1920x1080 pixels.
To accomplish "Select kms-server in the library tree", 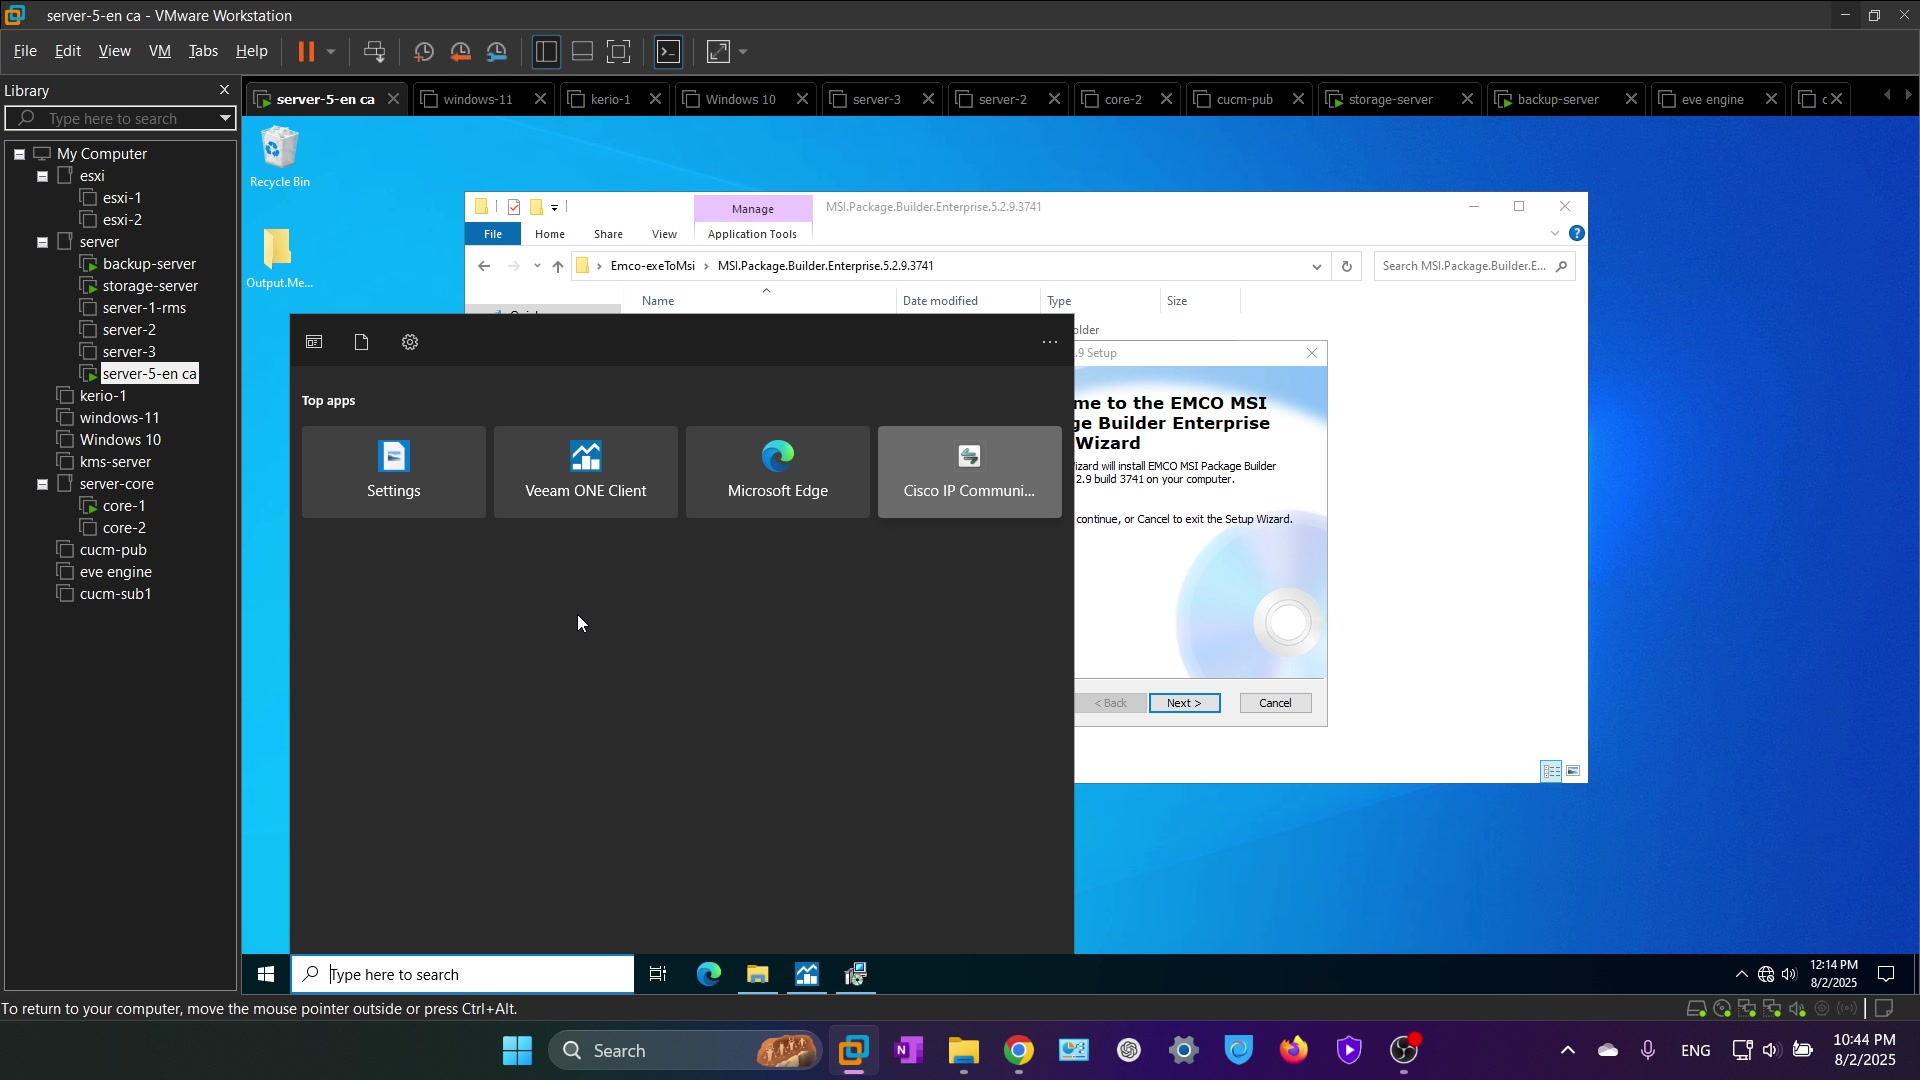I will (115, 462).
